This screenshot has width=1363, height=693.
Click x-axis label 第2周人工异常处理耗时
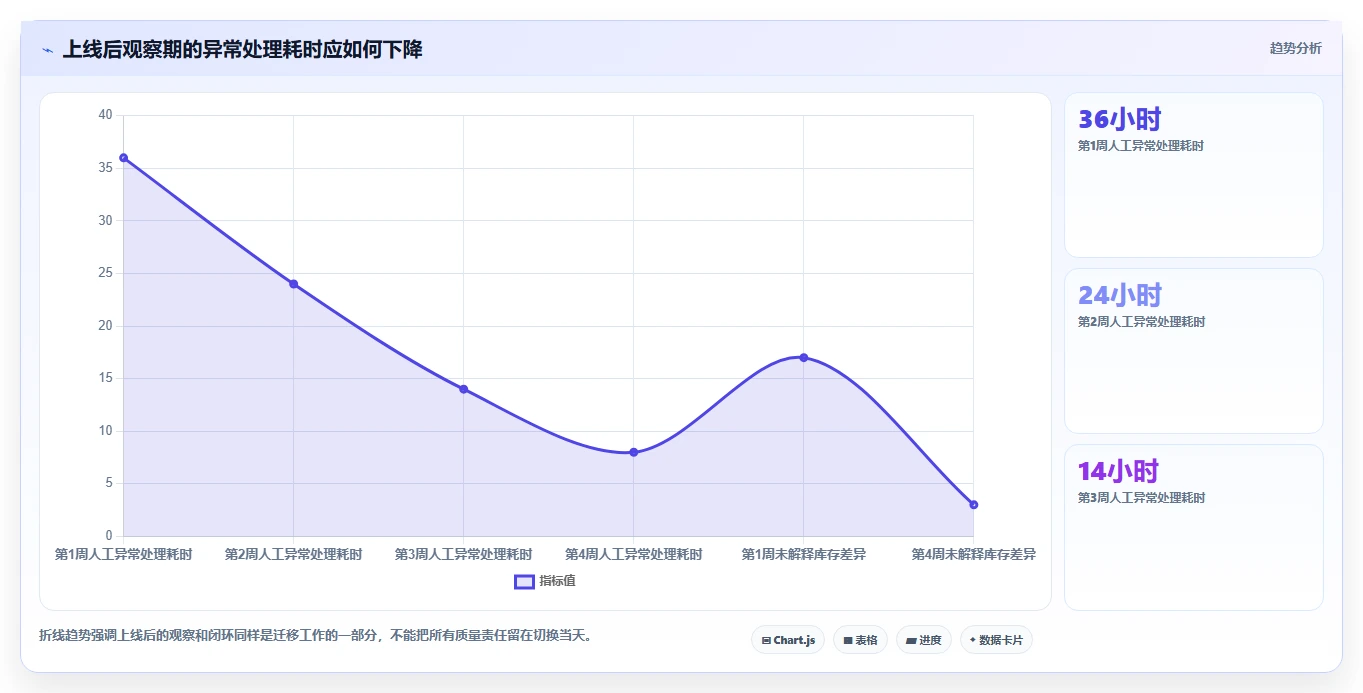(293, 554)
